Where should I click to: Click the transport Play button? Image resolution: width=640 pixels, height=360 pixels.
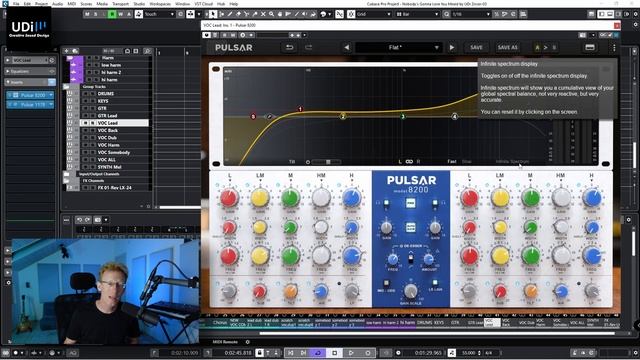point(351,353)
